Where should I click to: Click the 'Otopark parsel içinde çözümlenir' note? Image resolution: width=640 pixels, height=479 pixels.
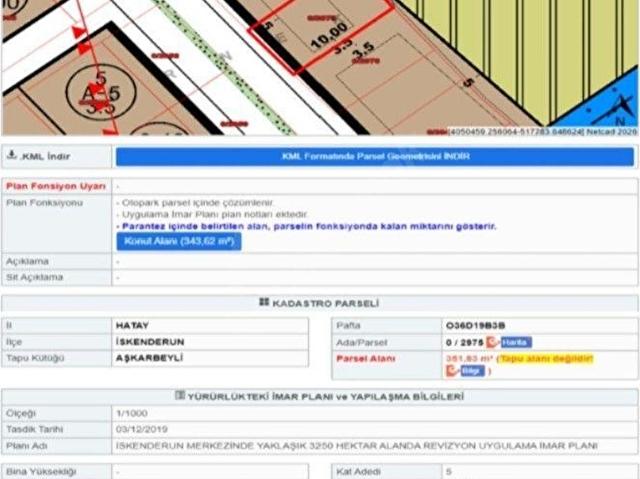(198, 203)
